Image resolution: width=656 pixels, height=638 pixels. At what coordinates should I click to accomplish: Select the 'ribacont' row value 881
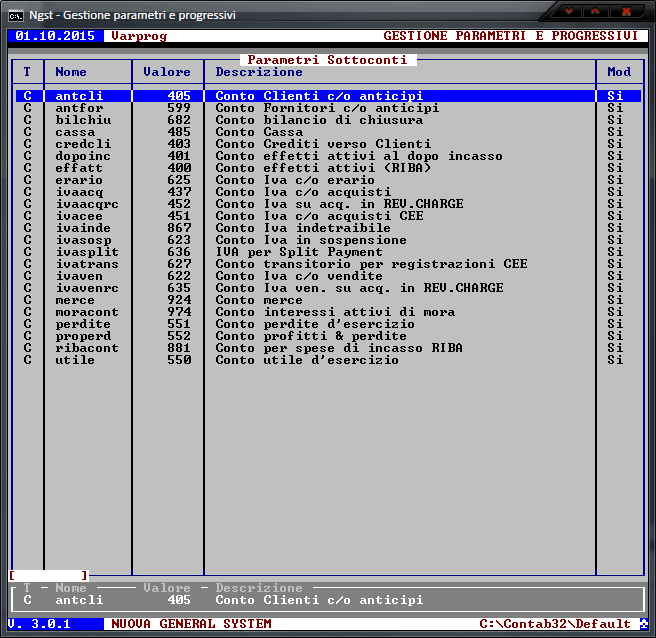(179, 348)
